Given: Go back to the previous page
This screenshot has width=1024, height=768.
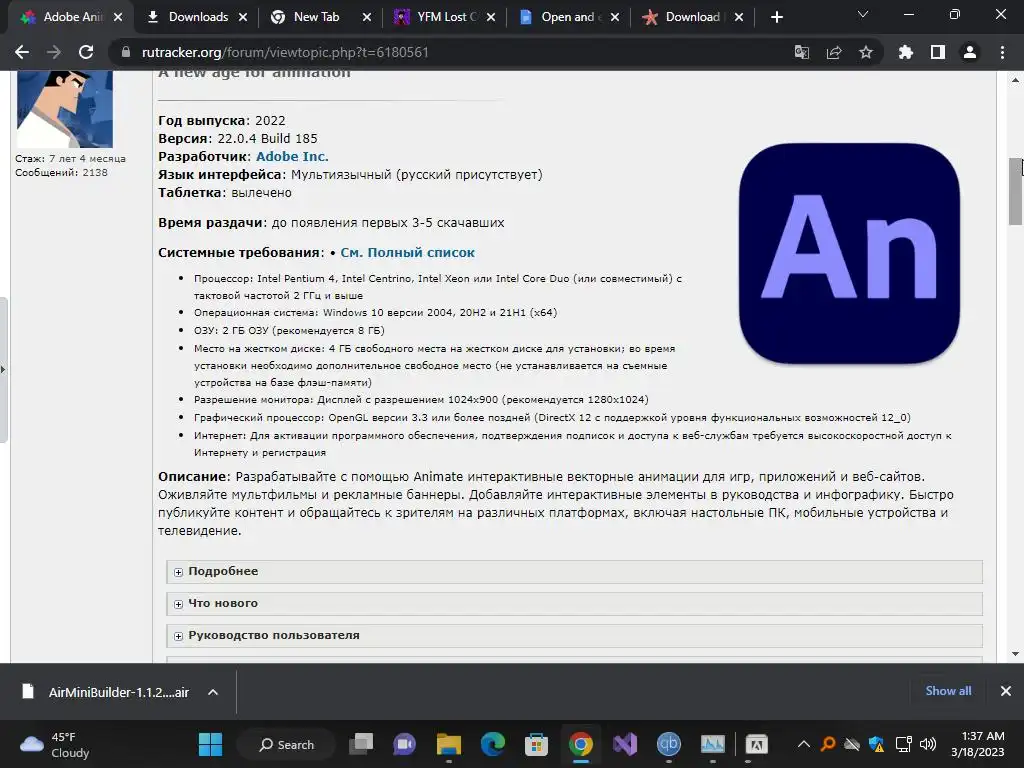Looking at the screenshot, I should (22, 52).
